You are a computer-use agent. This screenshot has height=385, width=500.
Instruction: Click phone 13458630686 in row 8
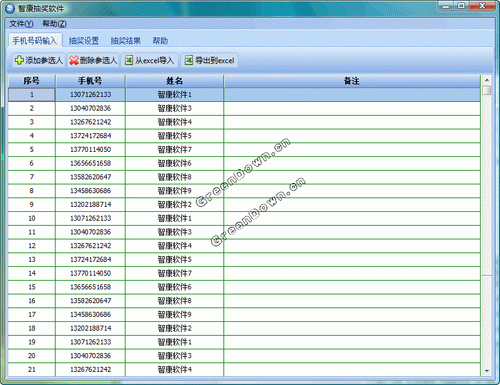(x=90, y=191)
